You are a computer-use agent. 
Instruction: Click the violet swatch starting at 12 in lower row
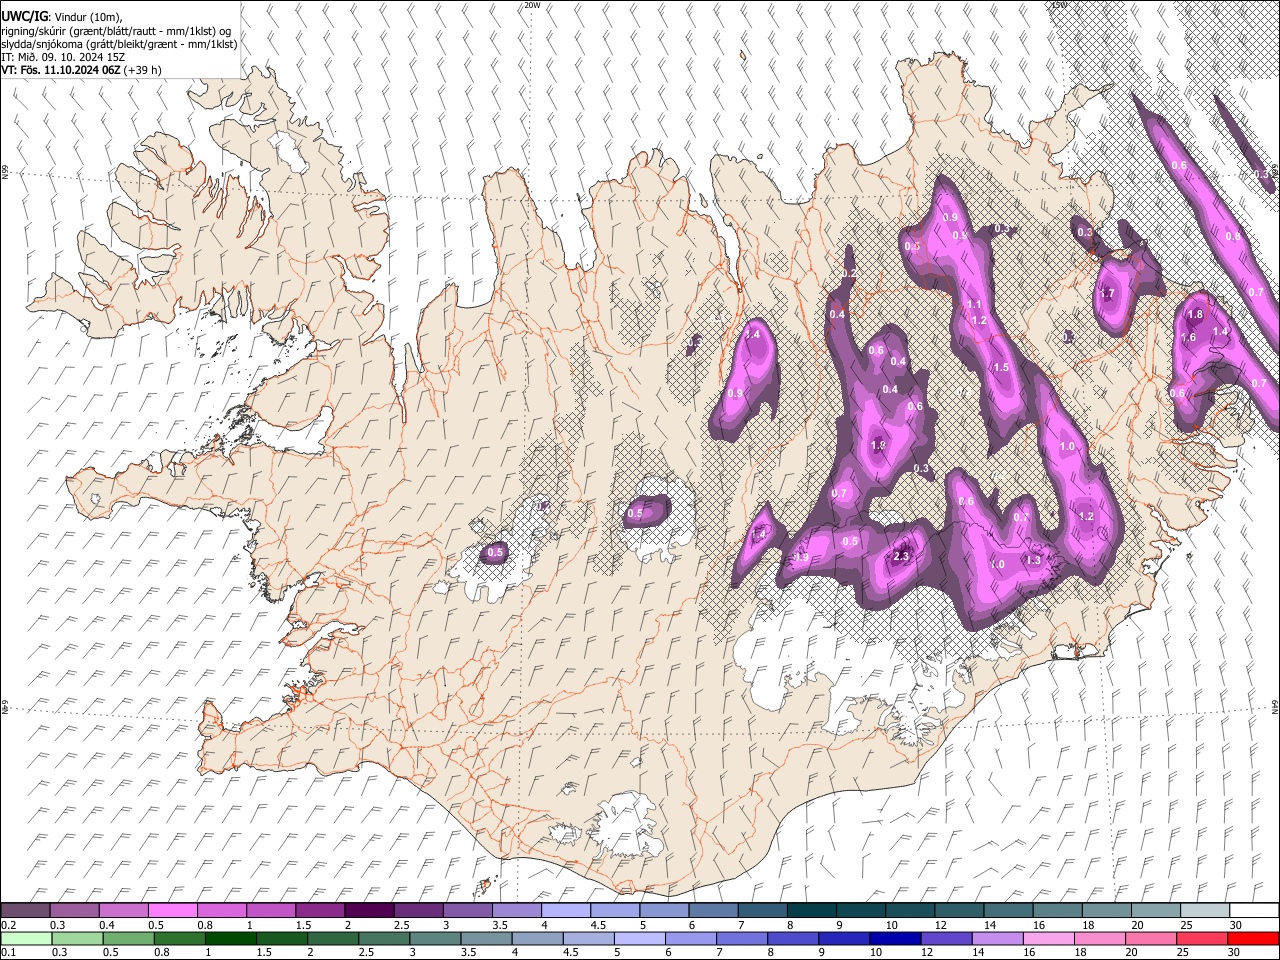tap(947, 938)
